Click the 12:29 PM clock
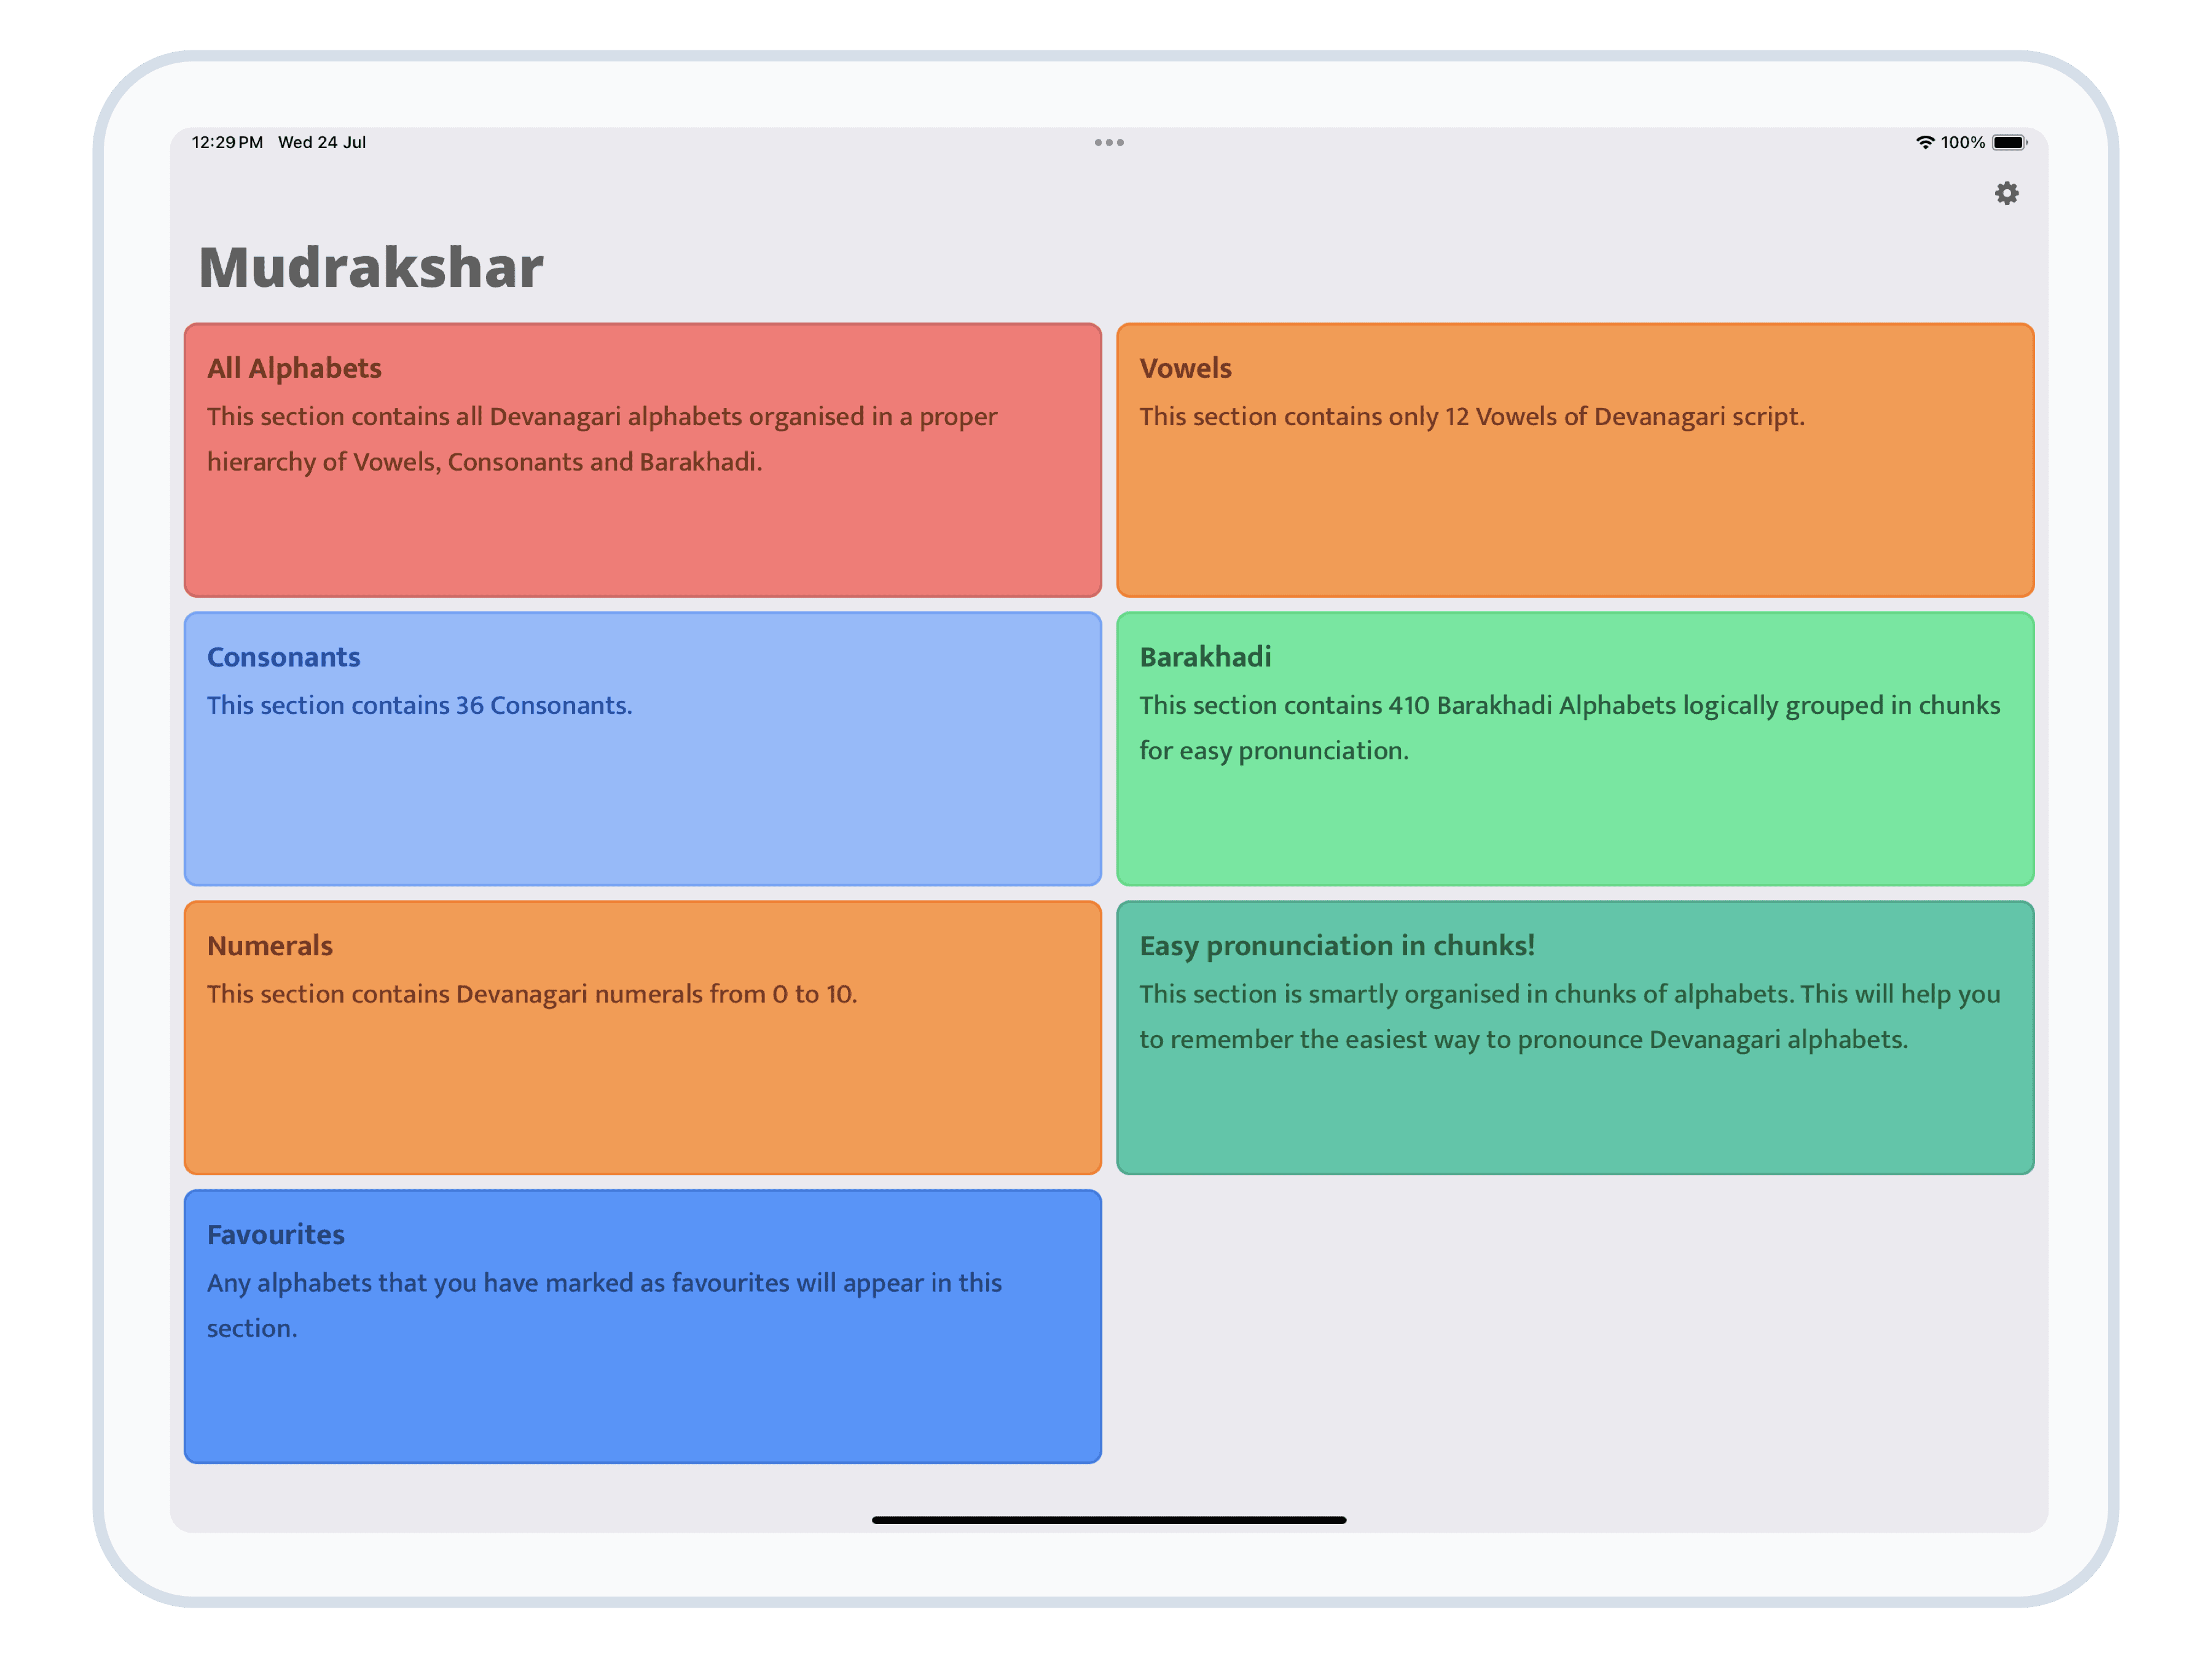 (227, 142)
